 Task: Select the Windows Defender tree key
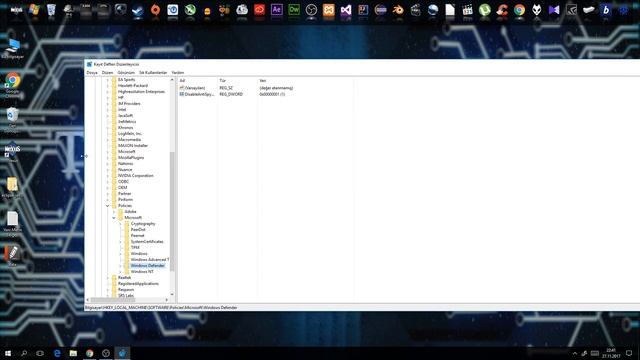(147, 266)
